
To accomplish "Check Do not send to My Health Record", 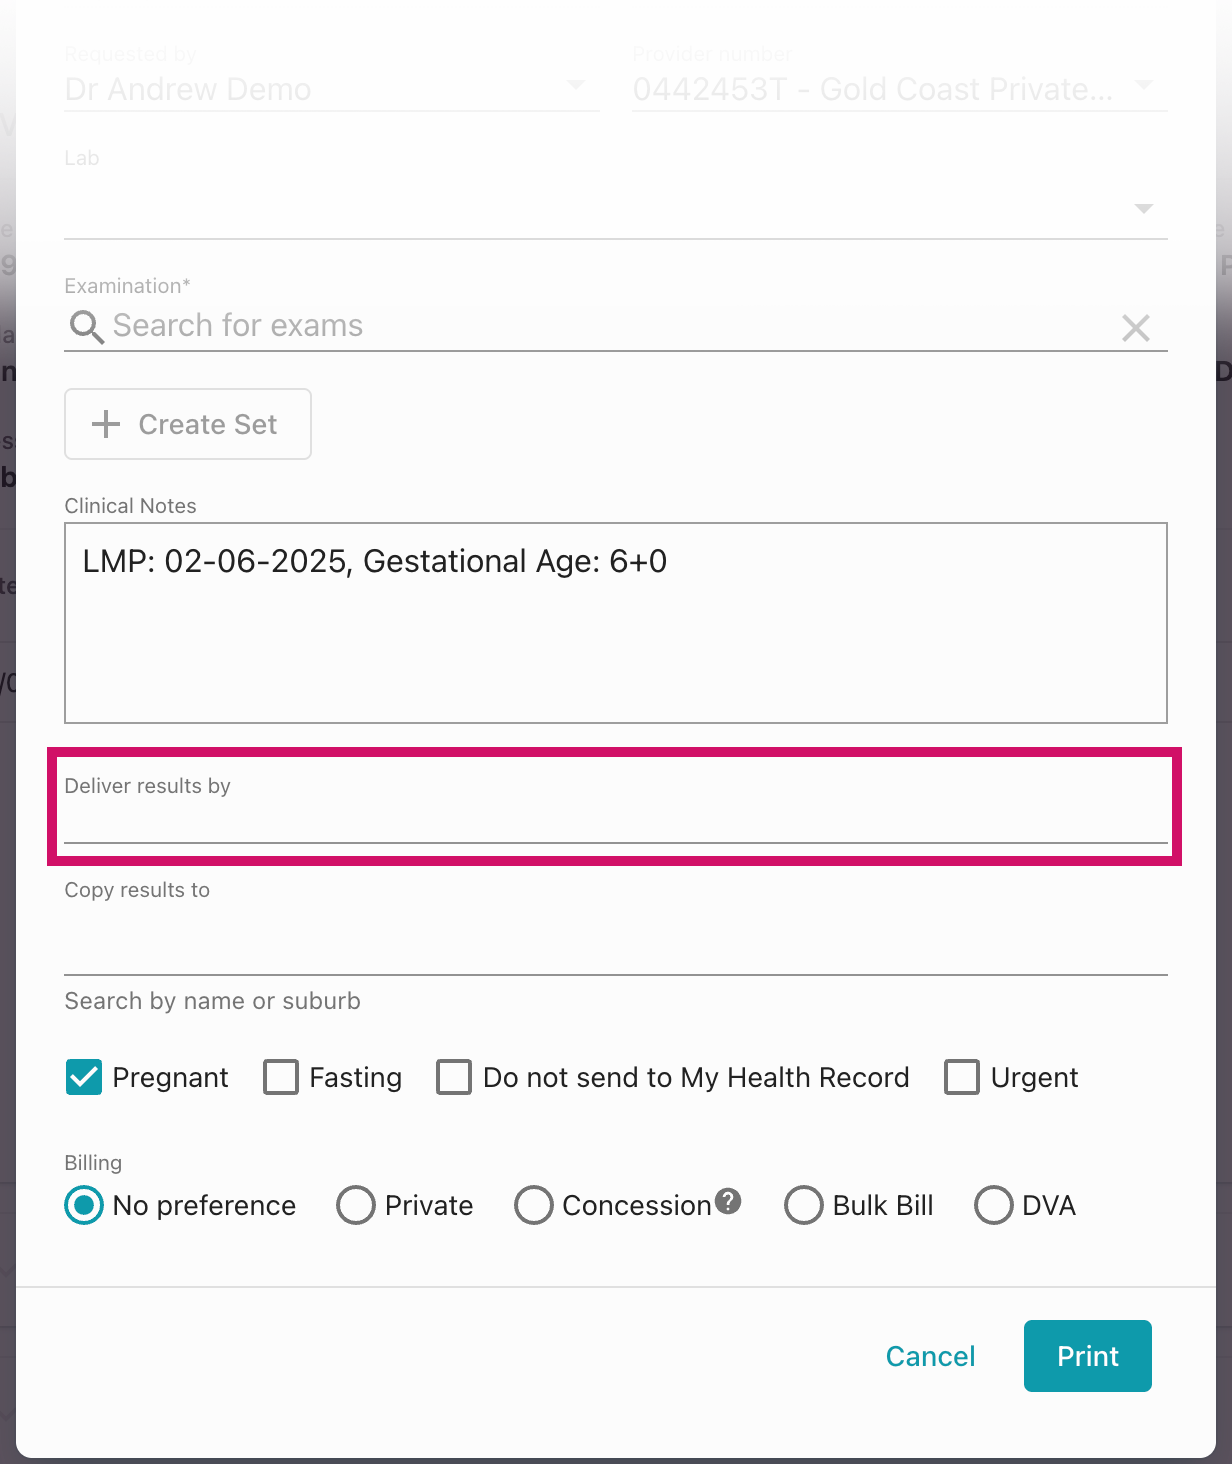I will (x=455, y=1077).
